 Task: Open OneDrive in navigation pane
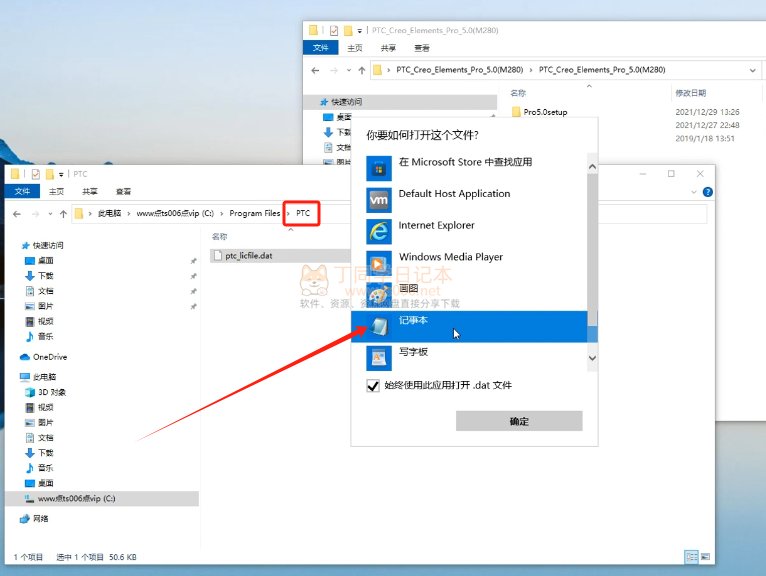pyautogui.click(x=49, y=356)
